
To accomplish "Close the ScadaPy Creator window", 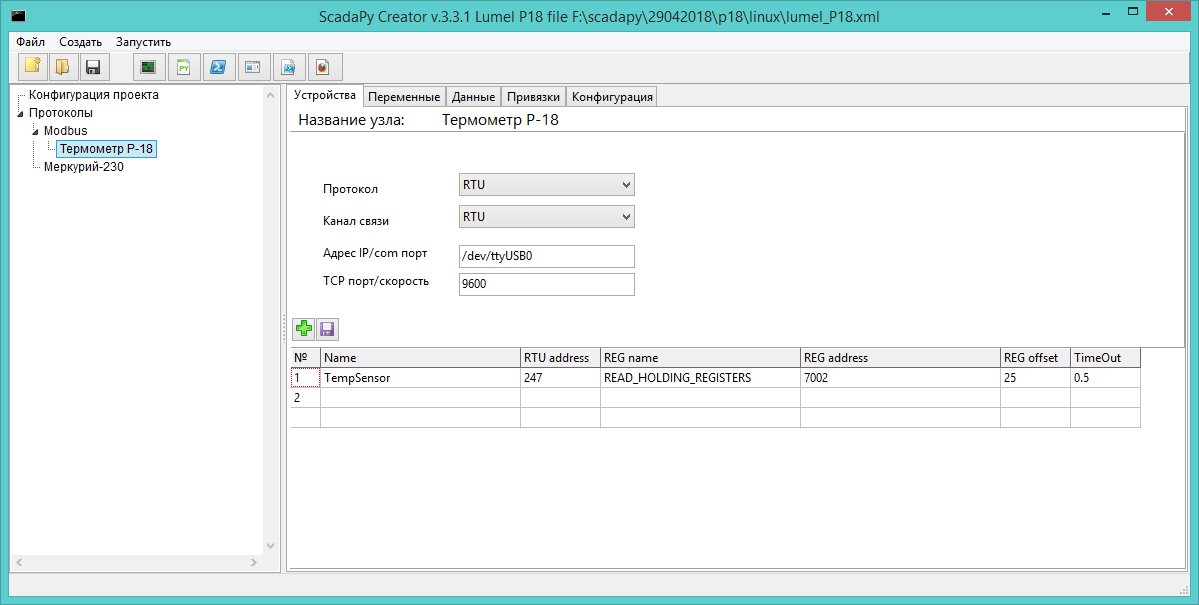I will 1168,11.
